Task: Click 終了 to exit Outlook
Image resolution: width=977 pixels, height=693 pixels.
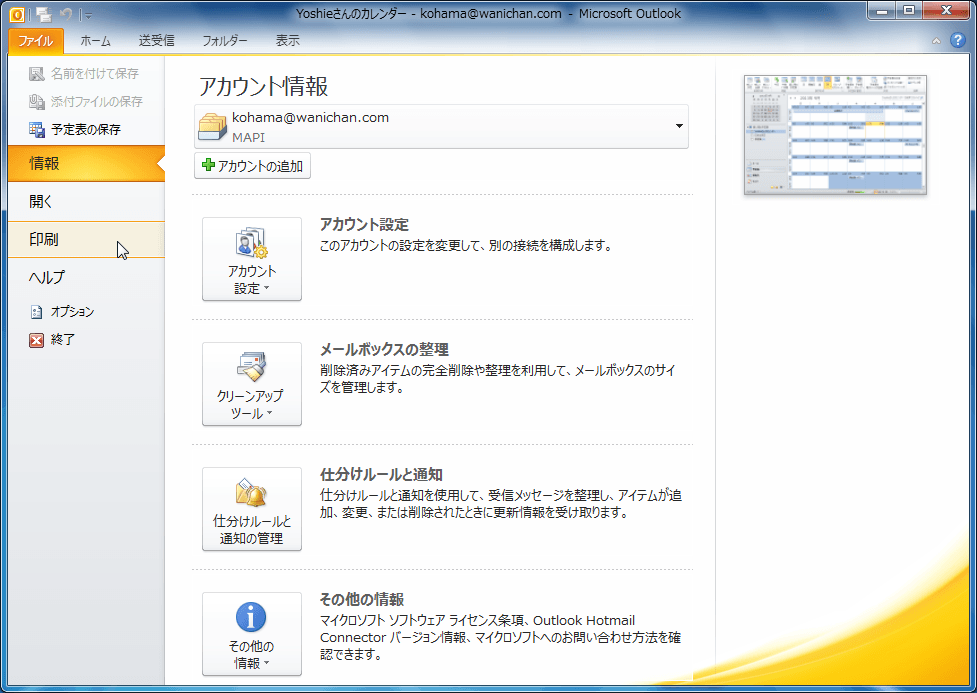Action: 86,340
